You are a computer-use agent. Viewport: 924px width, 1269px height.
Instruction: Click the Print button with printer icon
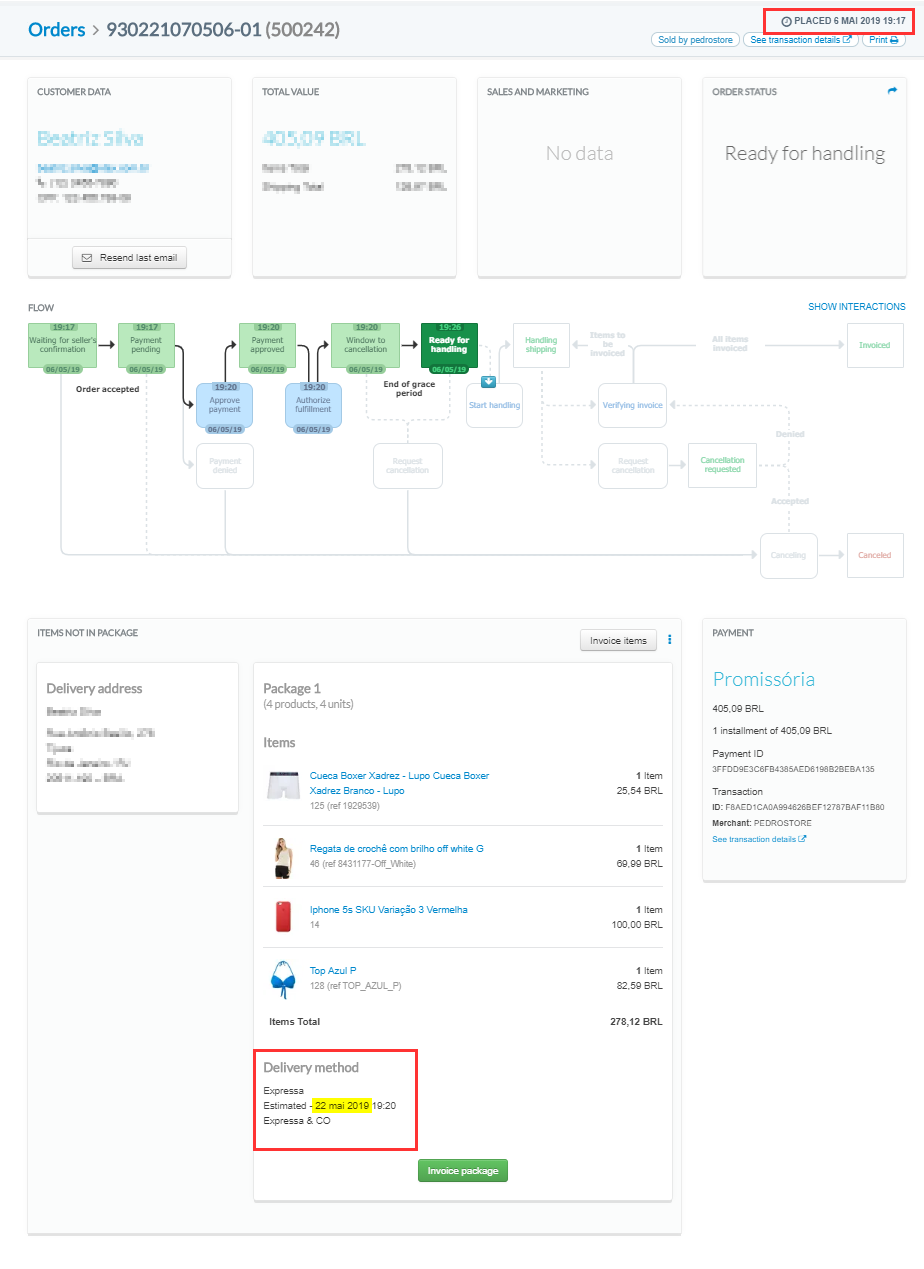(885, 40)
